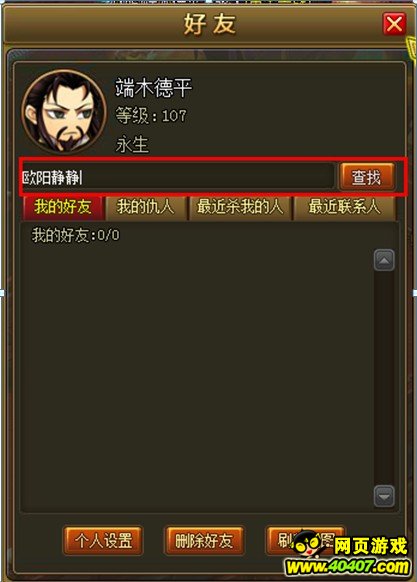
Task: Click the 等级:107 level label
Action: 151,116
